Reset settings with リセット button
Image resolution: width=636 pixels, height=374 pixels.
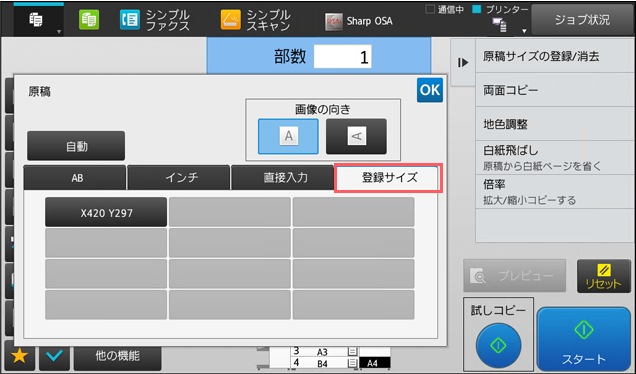(x=604, y=276)
